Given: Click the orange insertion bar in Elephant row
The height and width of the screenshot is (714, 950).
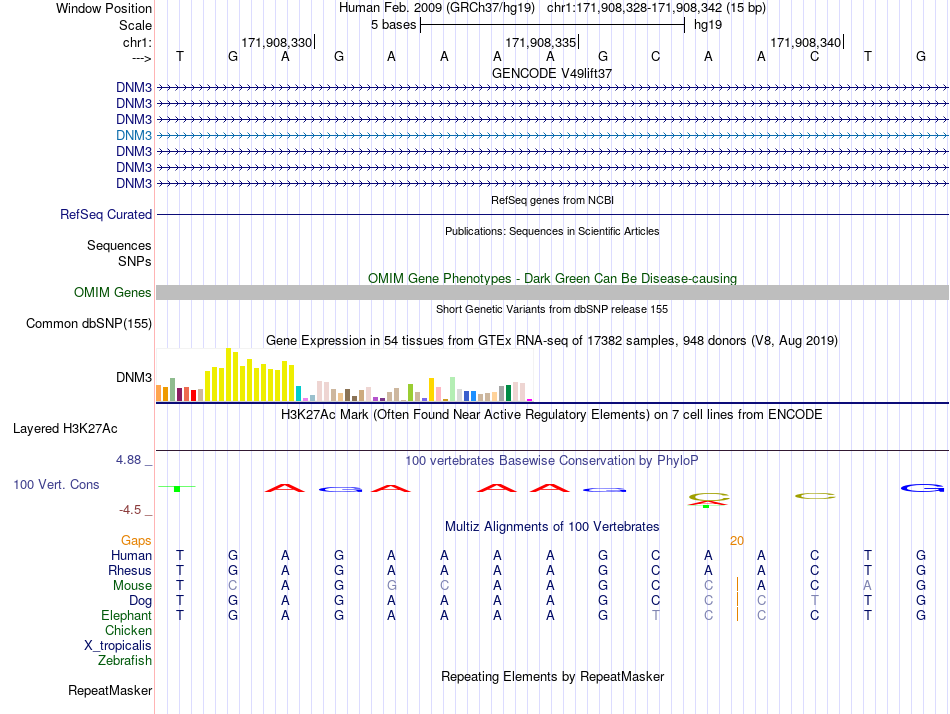Looking at the screenshot, I should coord(737,615).
